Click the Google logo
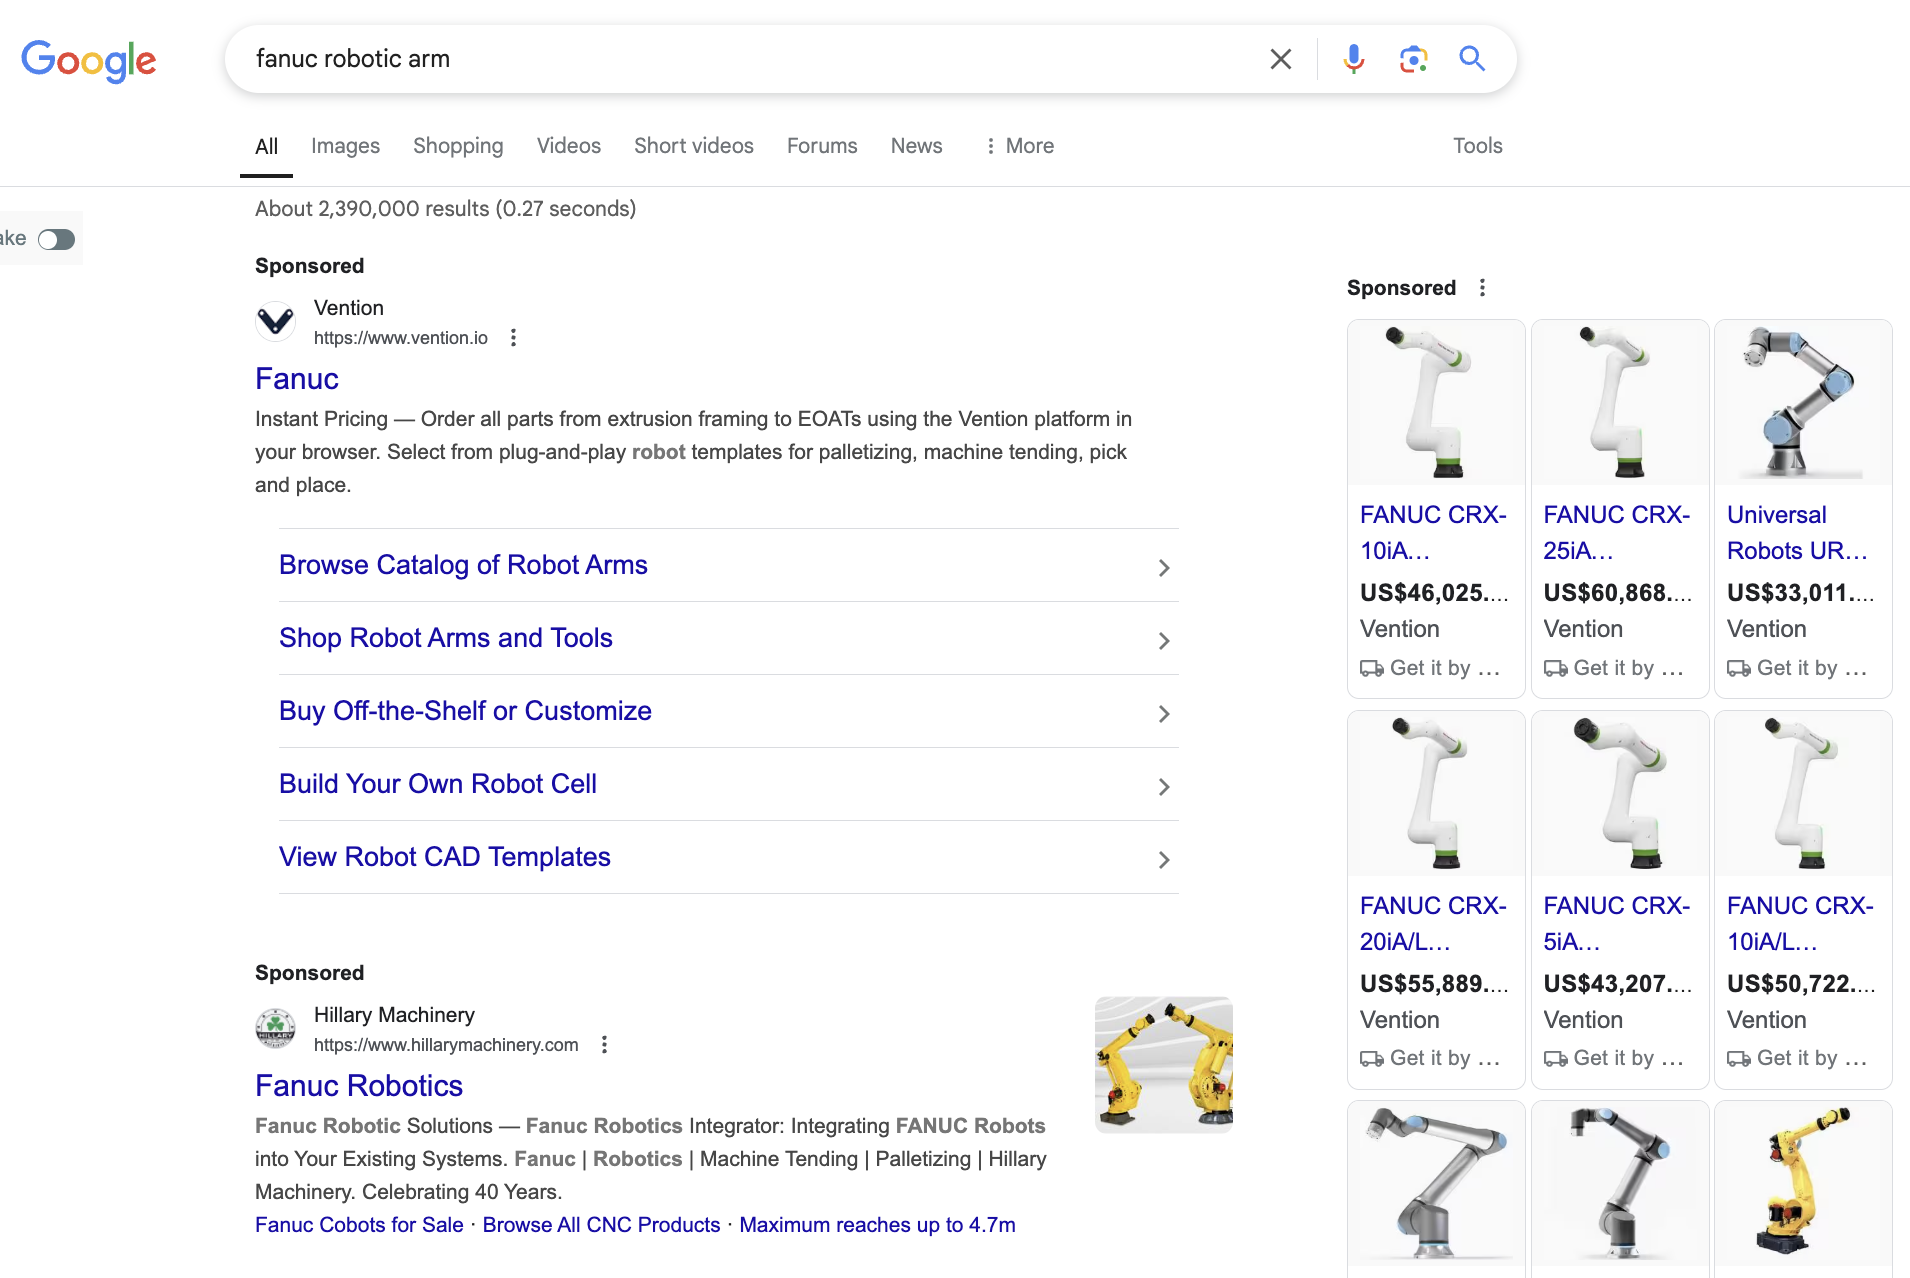Image resolution: width=1910 pixels, height=1278 pixels. click(x=89, y=61)
